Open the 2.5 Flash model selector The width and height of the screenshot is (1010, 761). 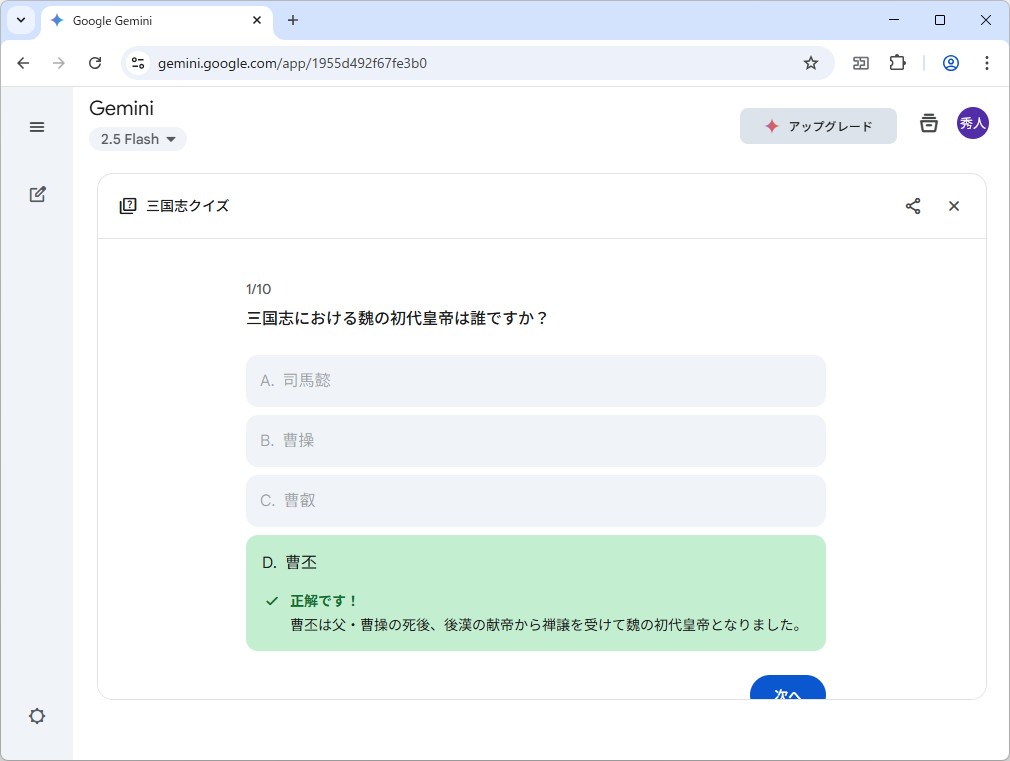[137, 139]
